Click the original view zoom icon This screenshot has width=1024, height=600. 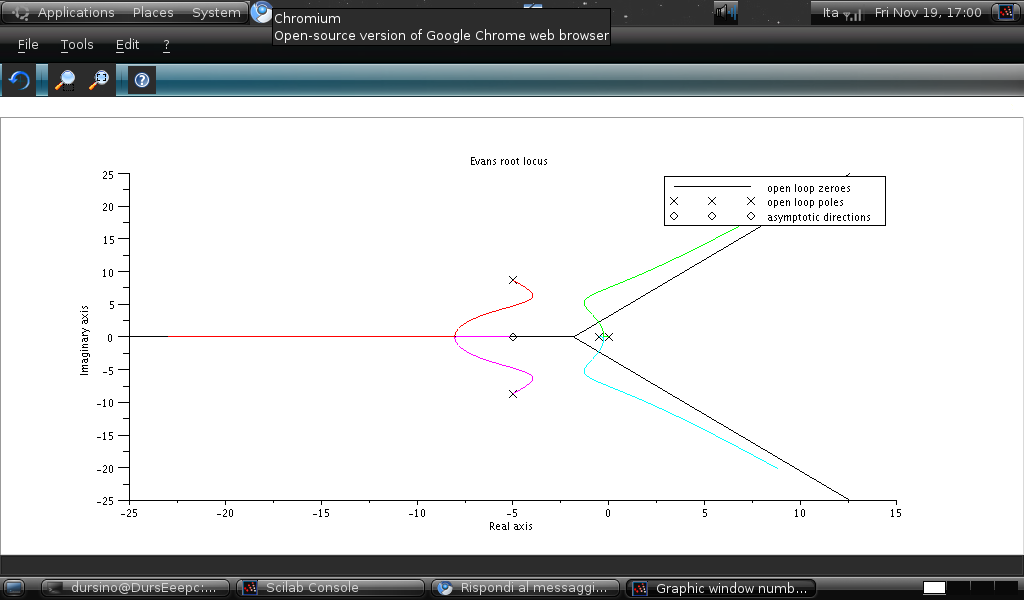(99, 80)
